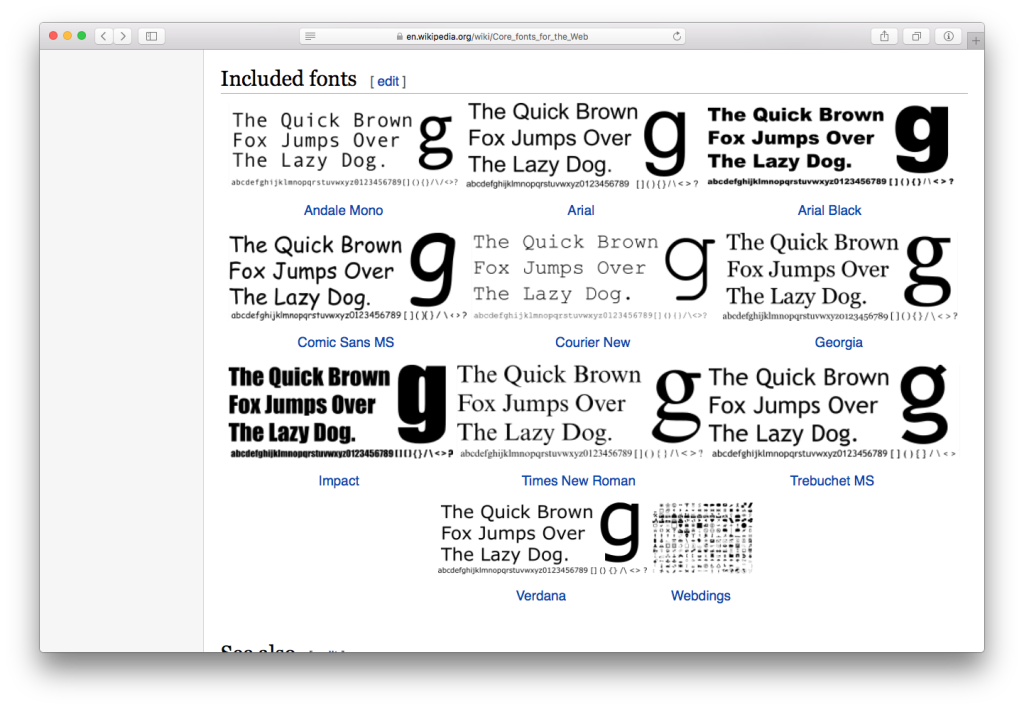Open the Andale Mono article link
The height and width of the screenshot is (709, 1024).
coord(344,210)
